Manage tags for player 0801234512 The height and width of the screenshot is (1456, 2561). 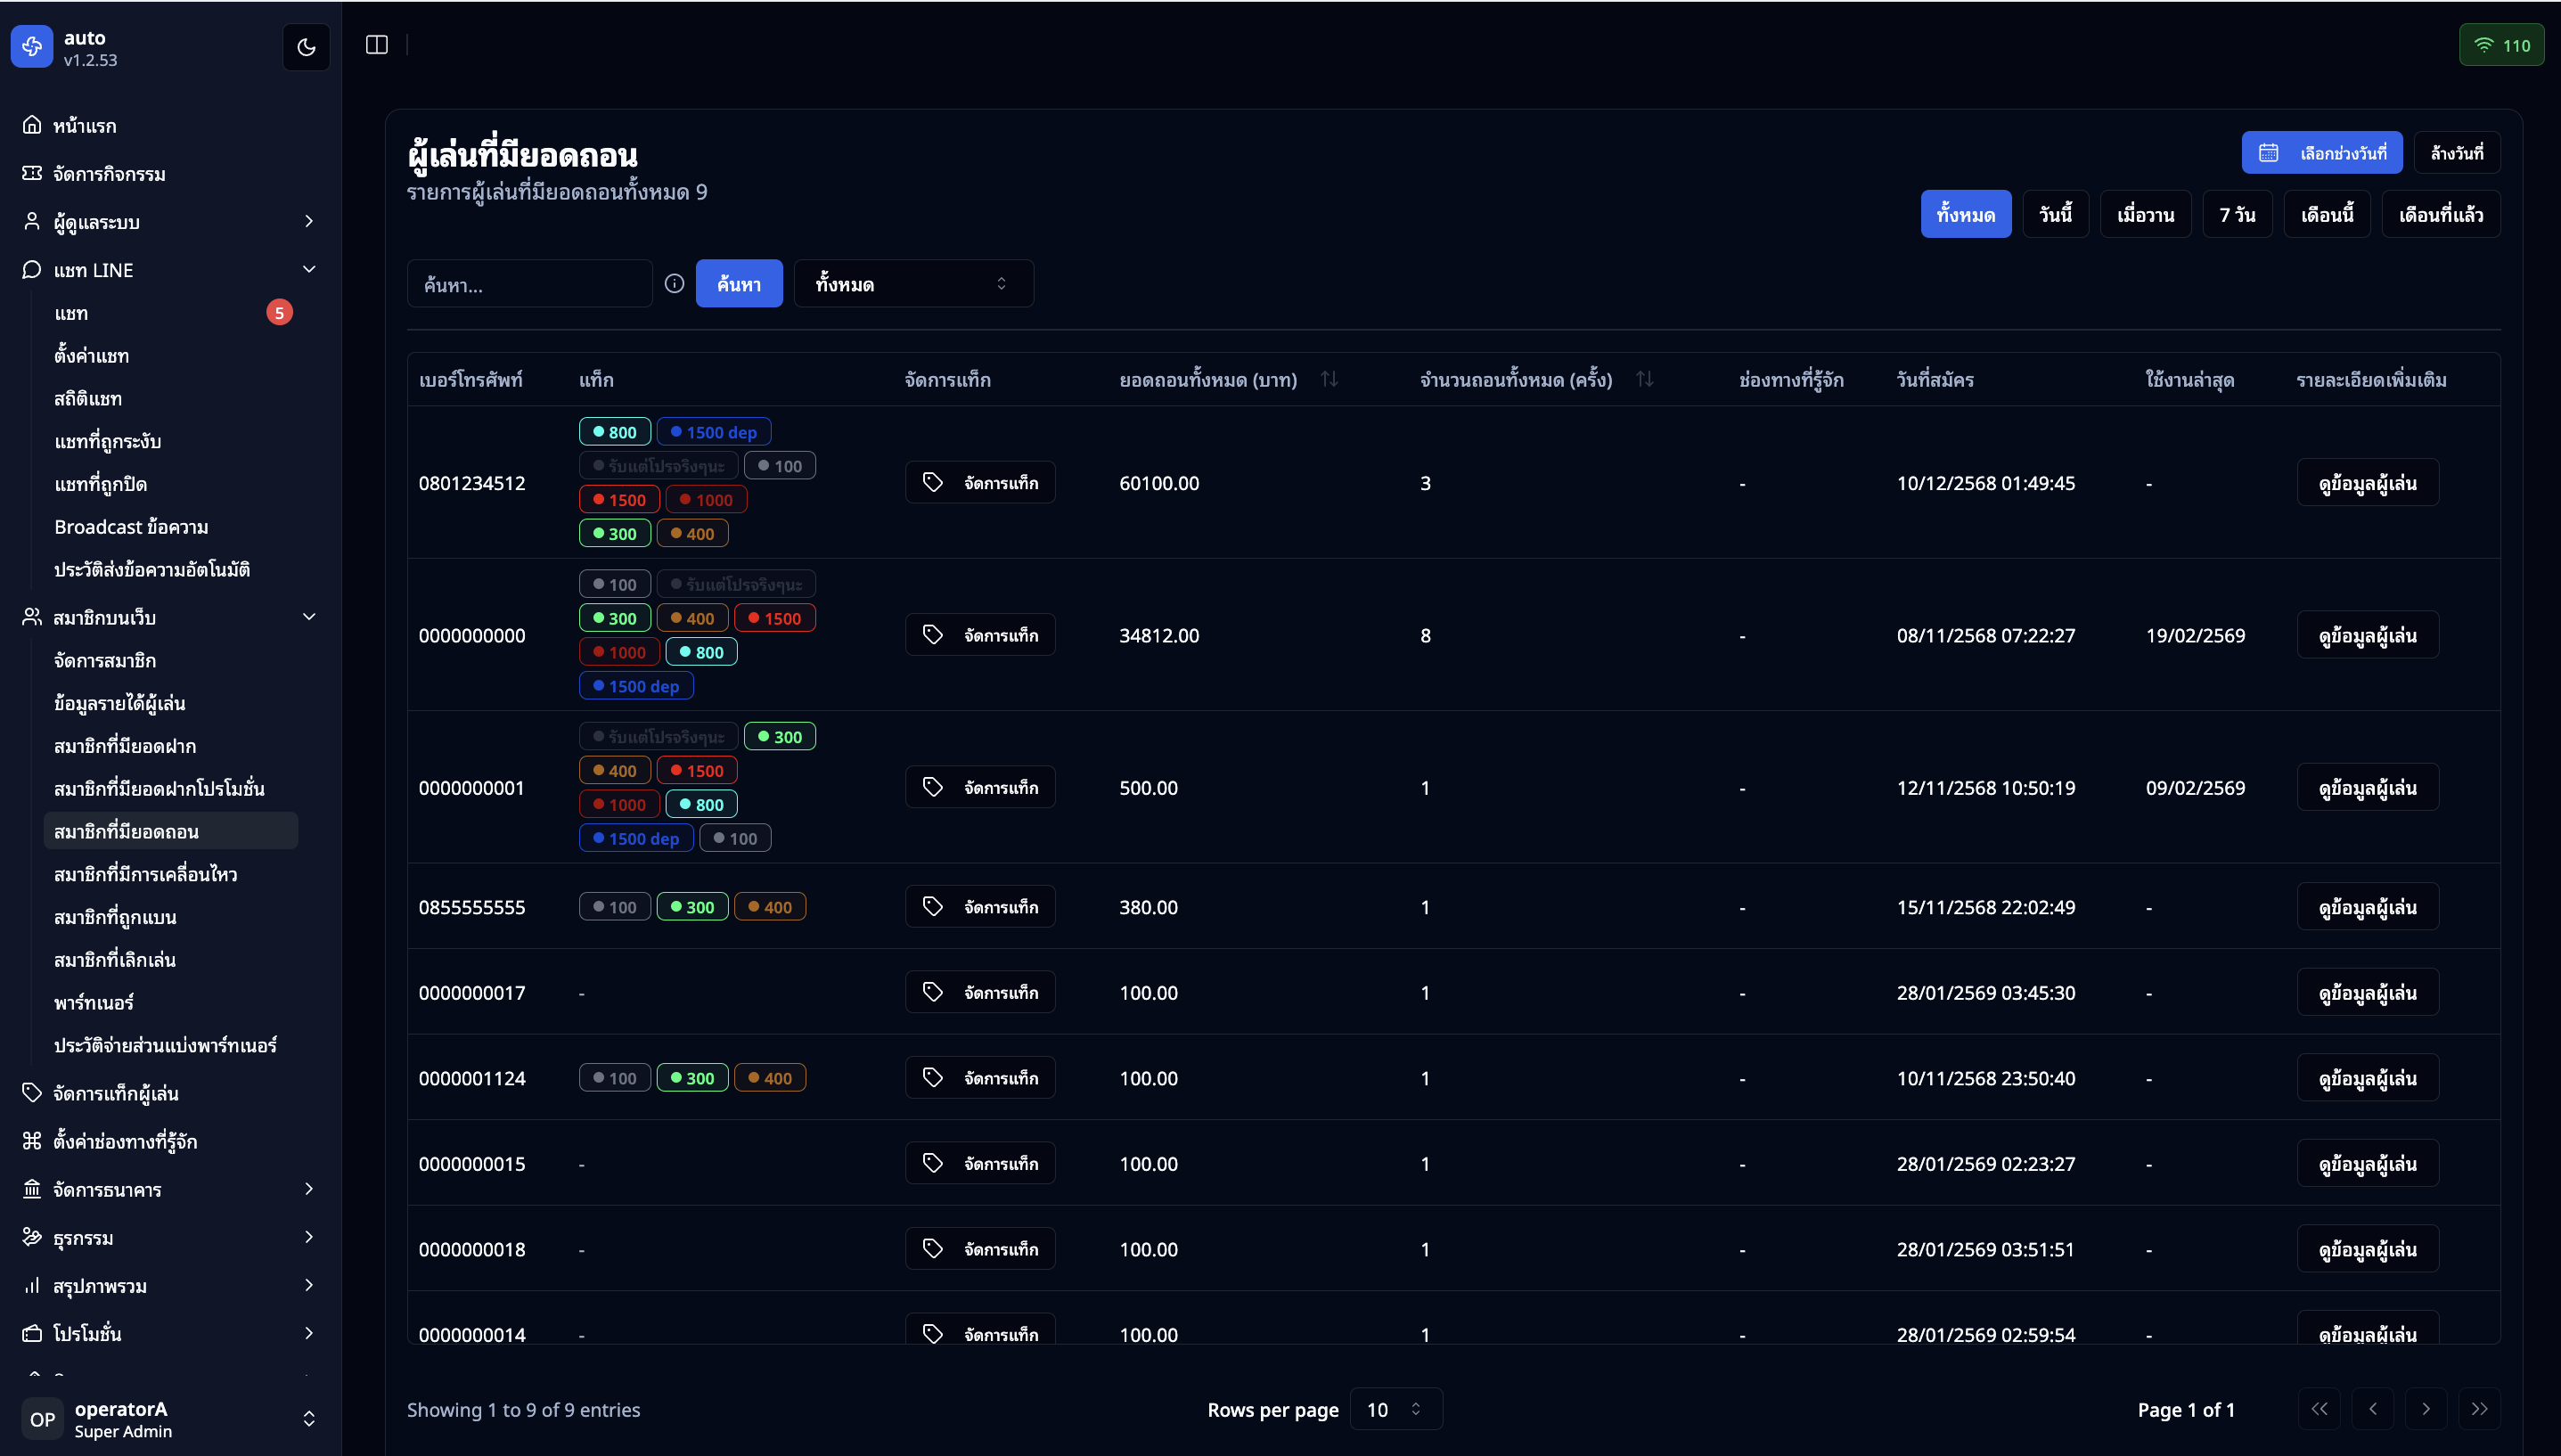pos(980,483)
